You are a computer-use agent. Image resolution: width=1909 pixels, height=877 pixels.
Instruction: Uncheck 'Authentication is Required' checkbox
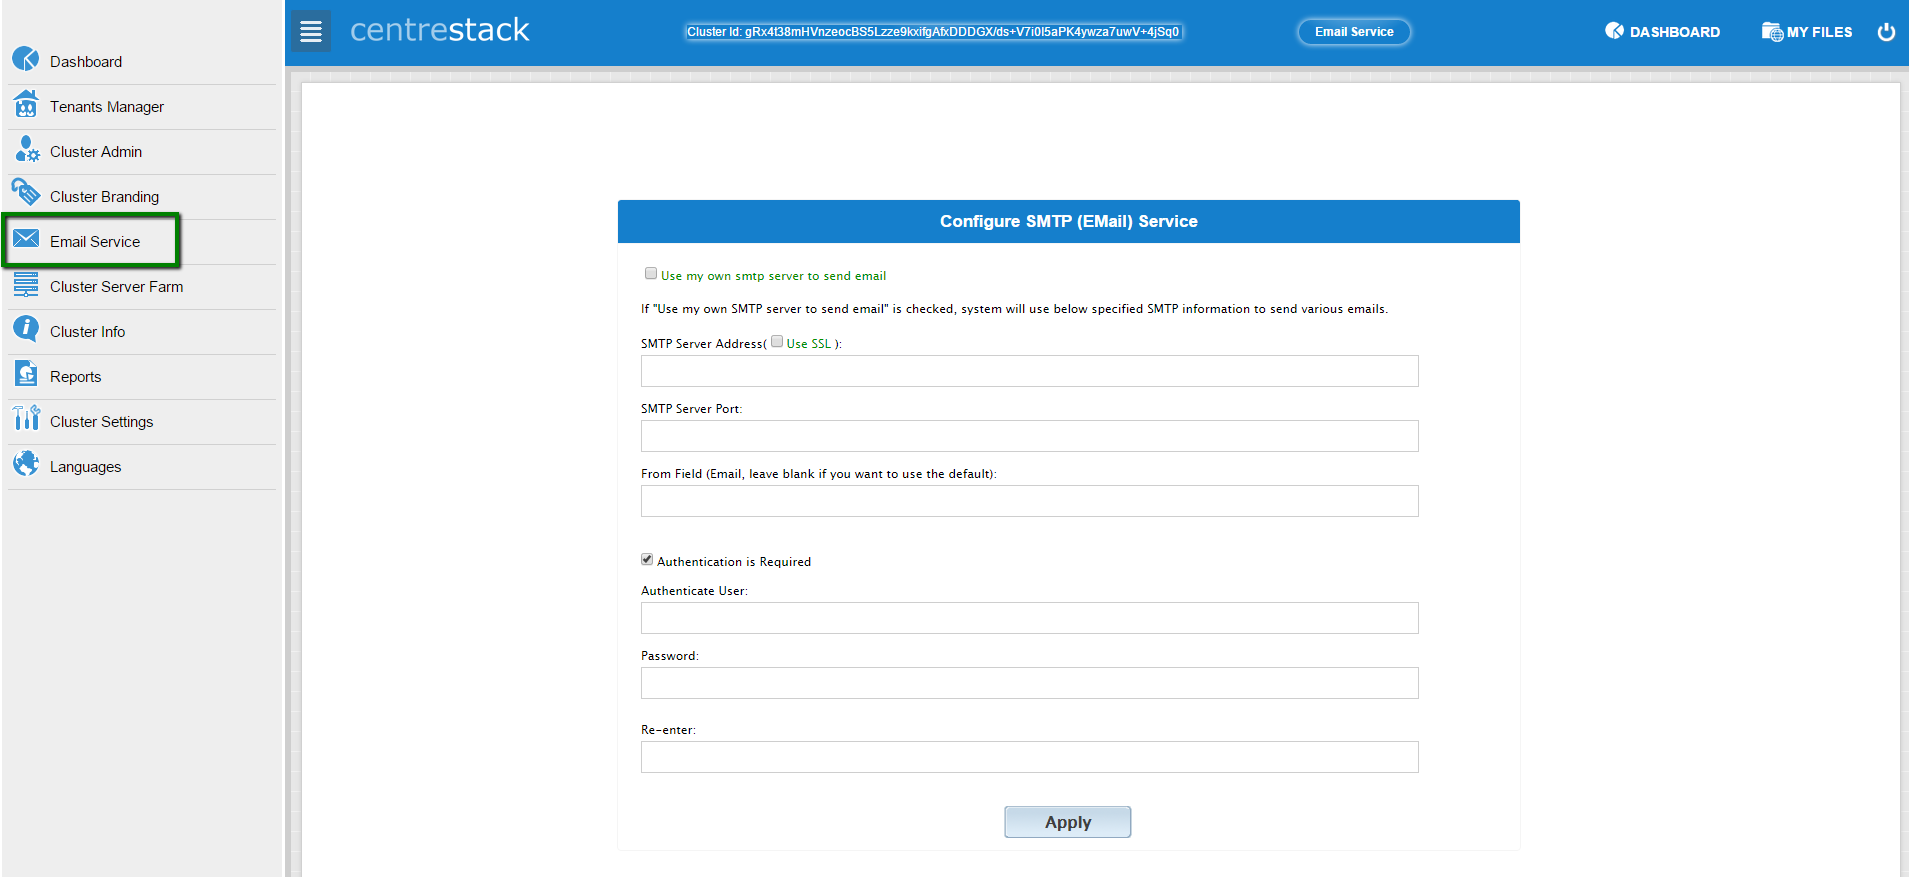coord(647,560)
